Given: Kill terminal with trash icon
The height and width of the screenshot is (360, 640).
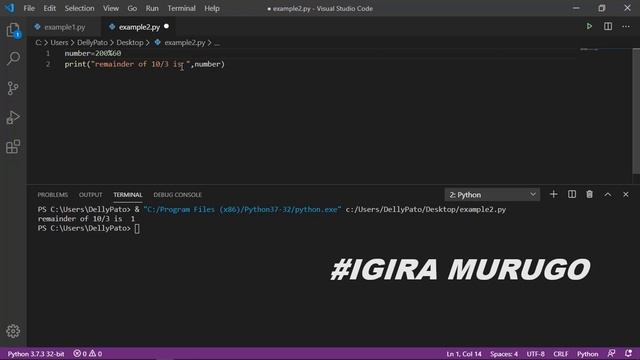Looking at the screenshot, I should coord(589,194).
